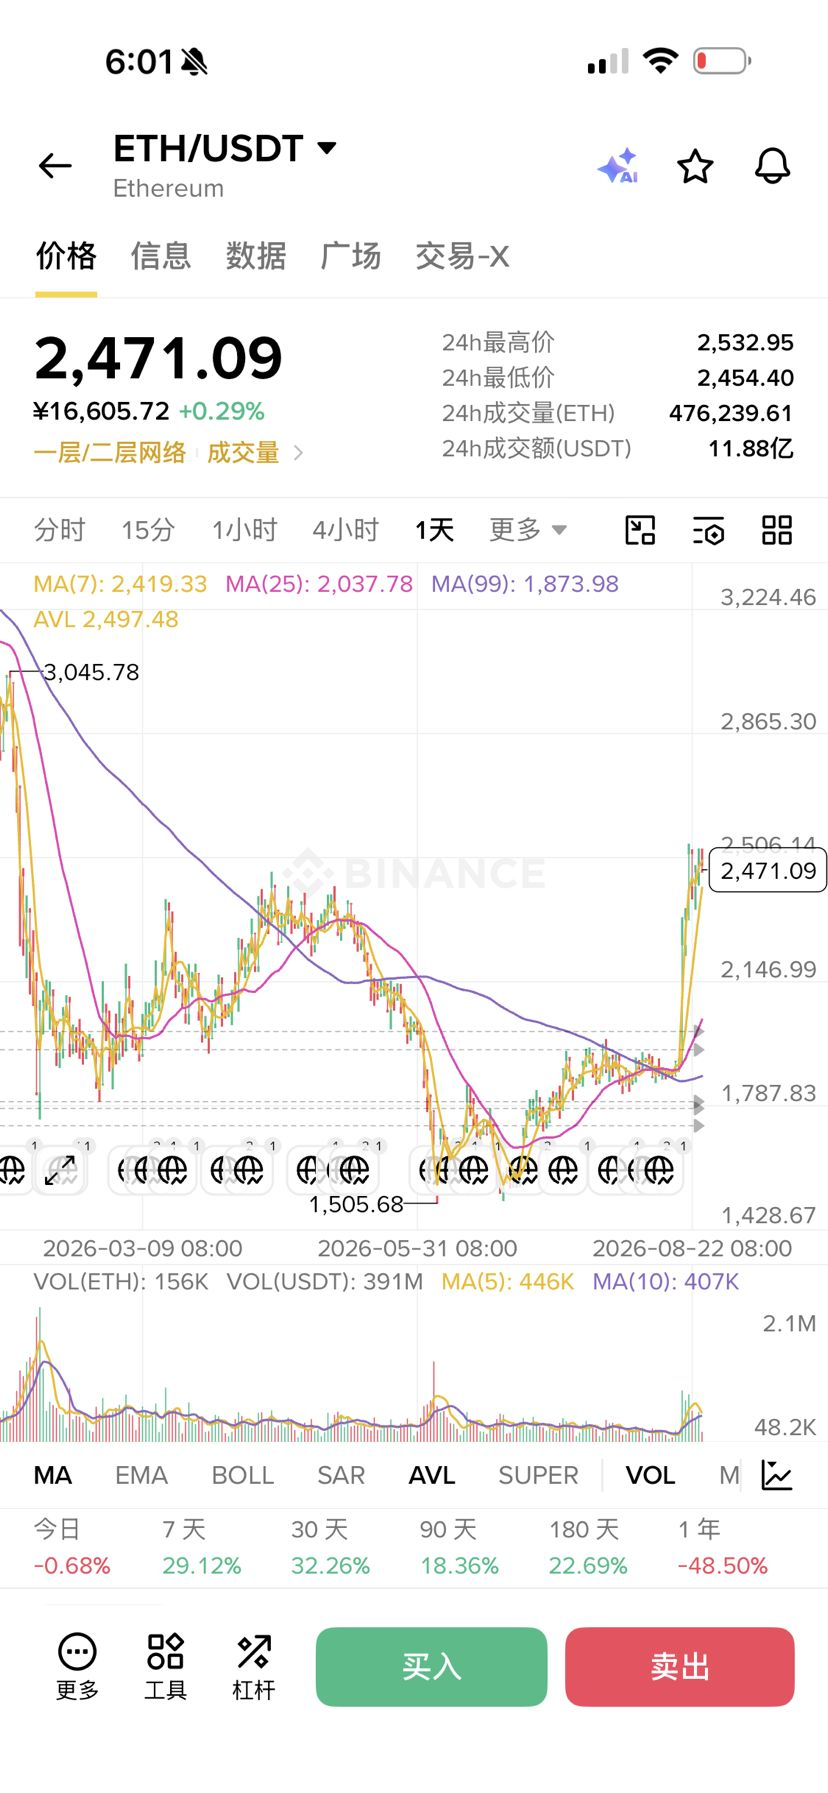Screen dimensions: 828x1793
Task: Toggle the SUPER indicator
Action: click(x=538, y=1475)
